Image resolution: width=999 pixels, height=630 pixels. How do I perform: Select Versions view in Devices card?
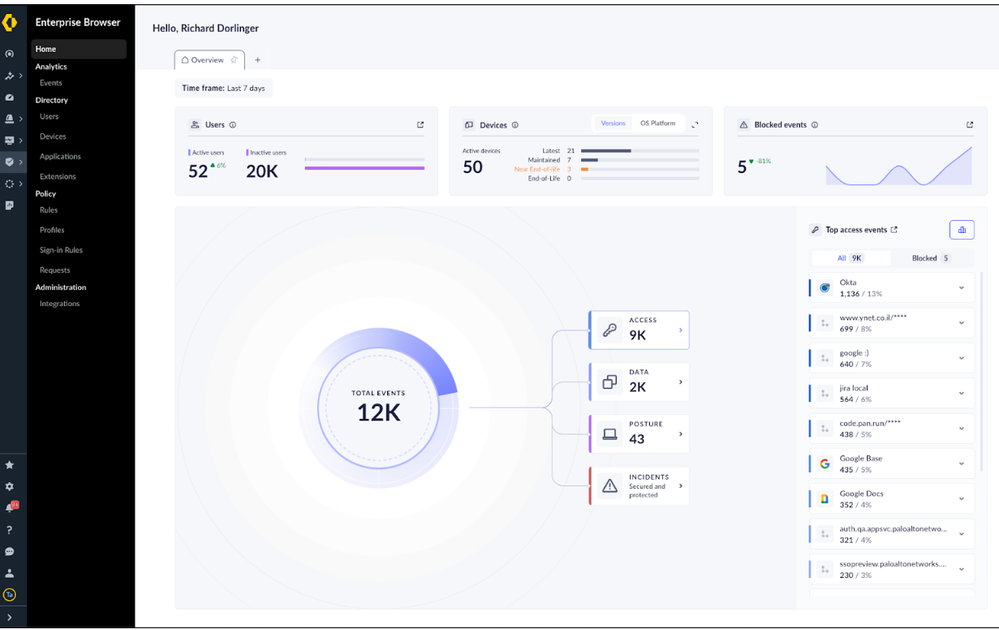[x=613, y=124]
